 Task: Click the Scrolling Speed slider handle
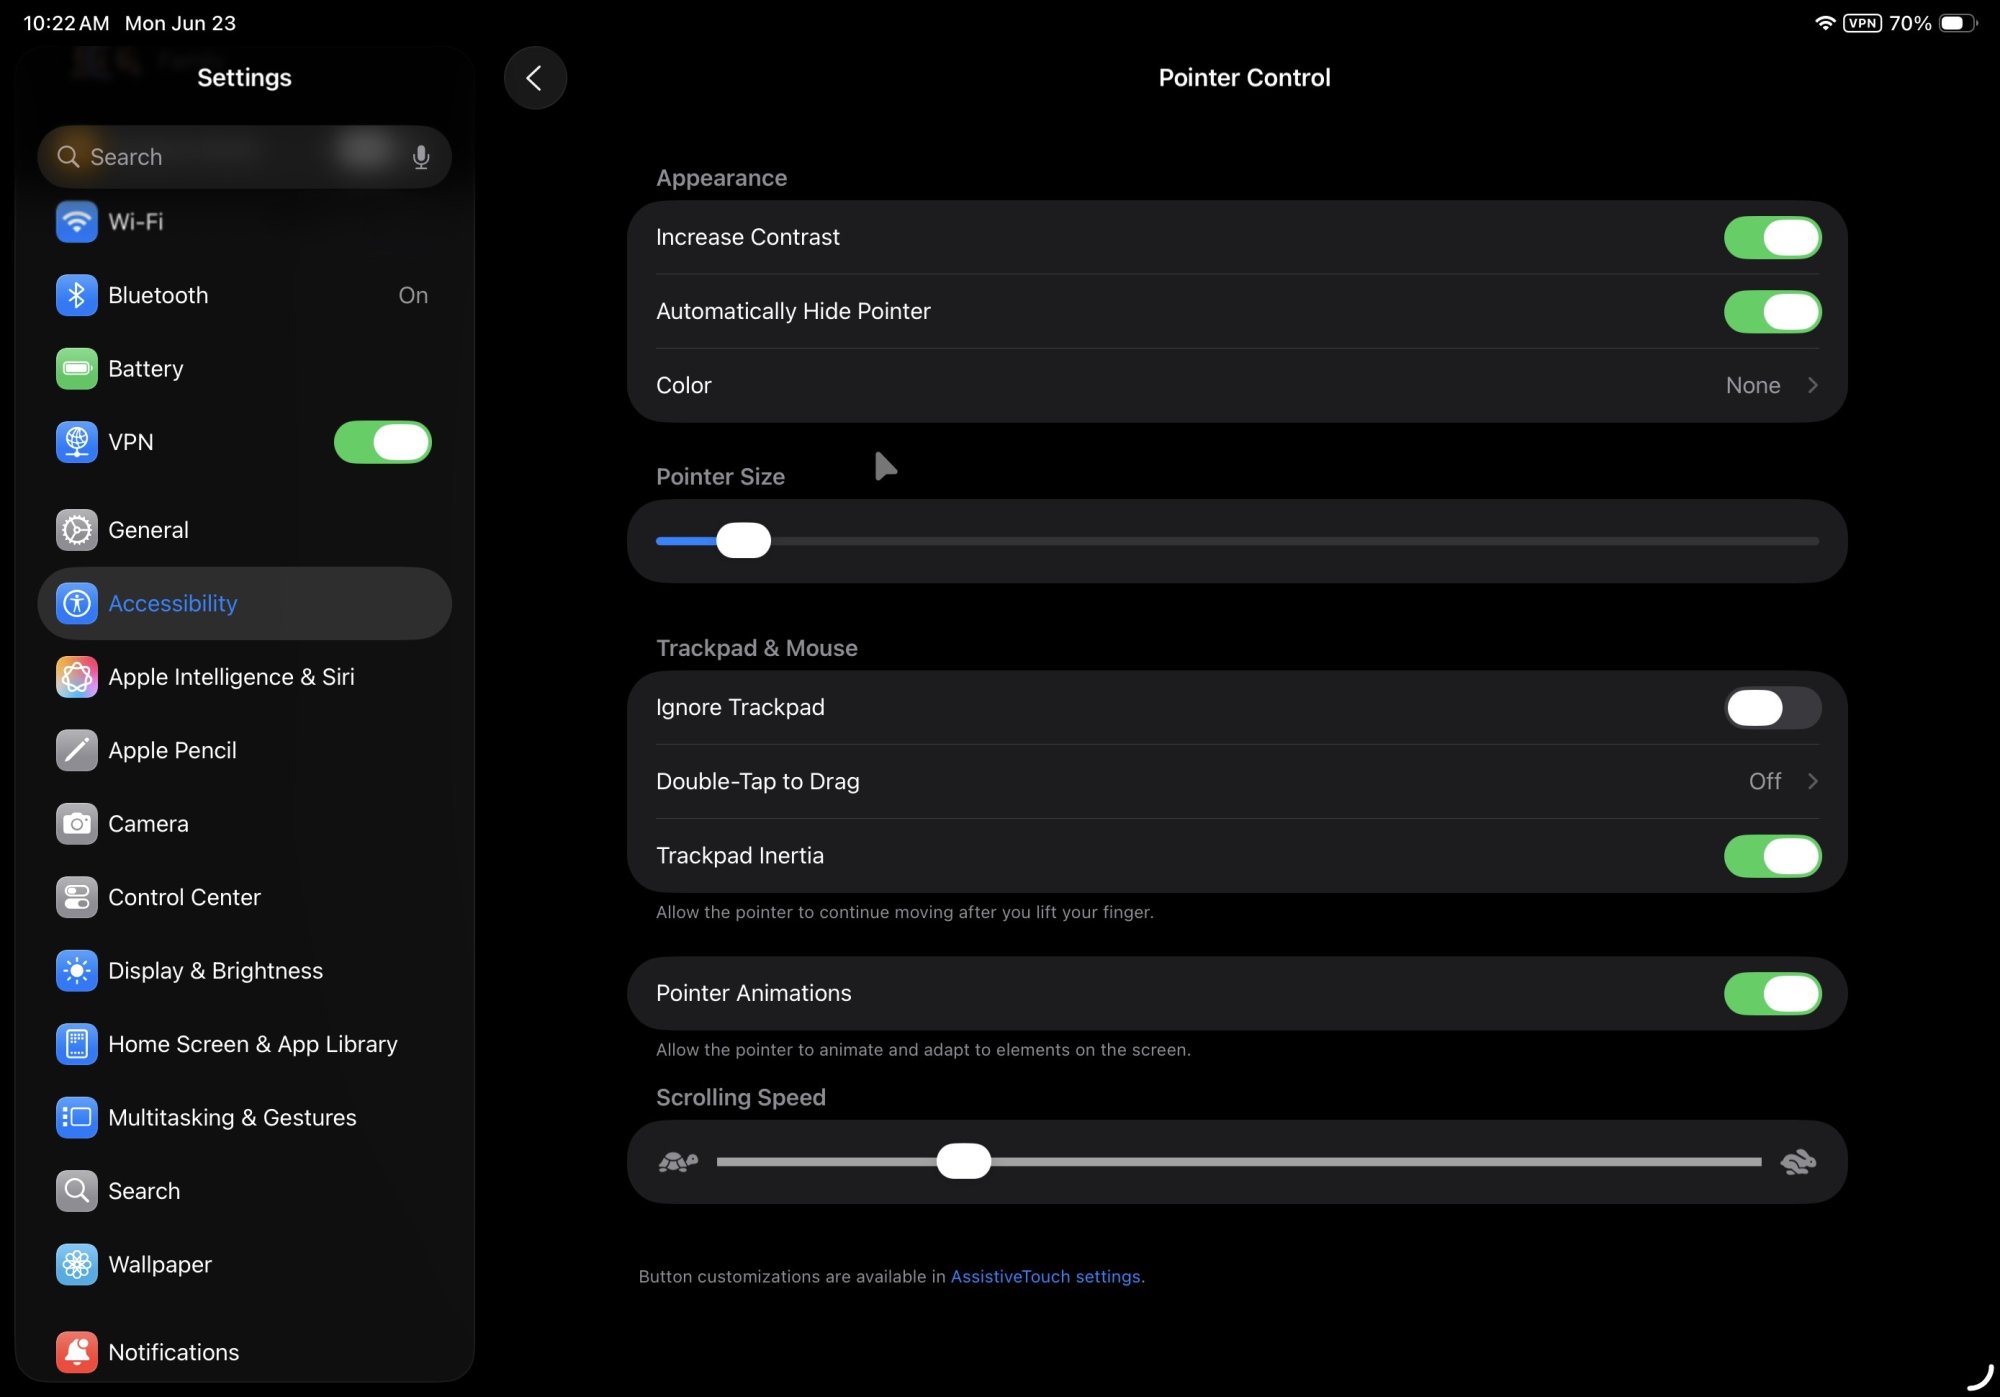963,1162
